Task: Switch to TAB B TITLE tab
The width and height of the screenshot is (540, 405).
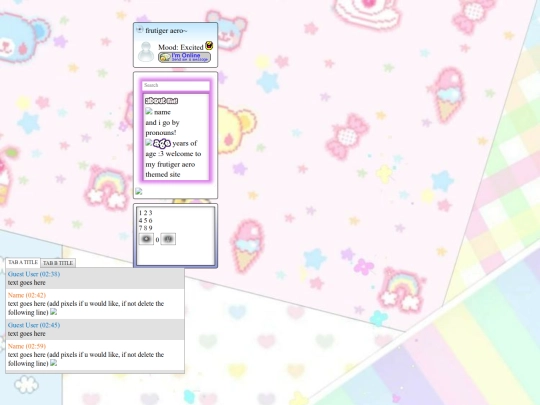Action: tap(58, 263)
